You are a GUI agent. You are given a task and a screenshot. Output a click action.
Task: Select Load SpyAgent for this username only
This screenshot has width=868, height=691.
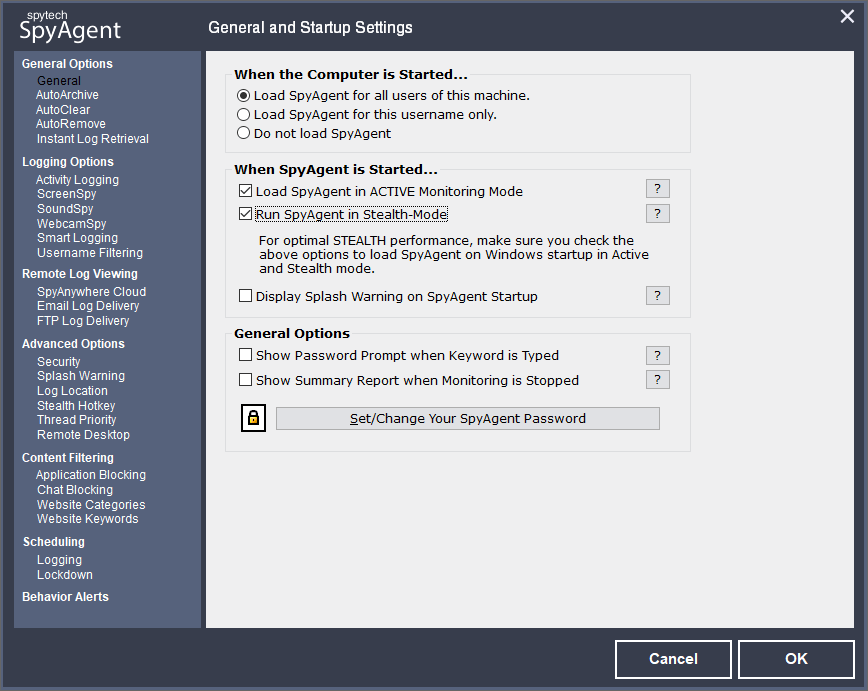pos(367,115)
